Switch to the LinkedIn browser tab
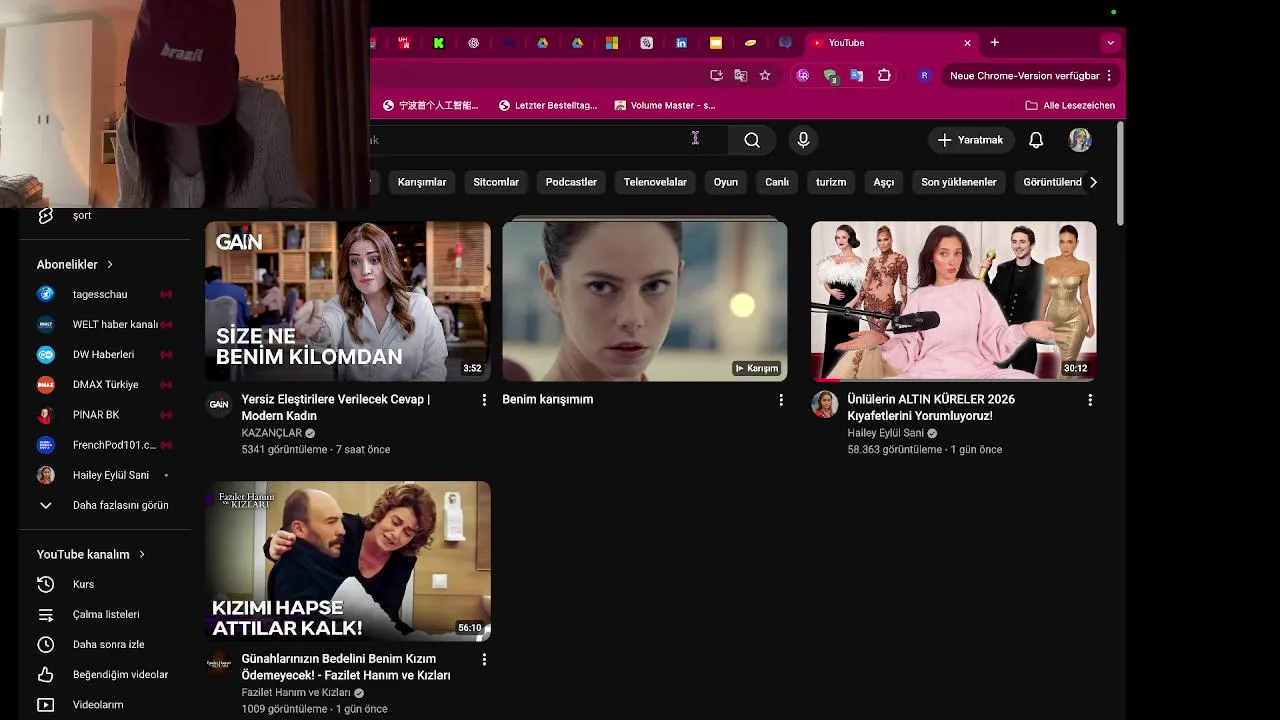 pos(681,43)
